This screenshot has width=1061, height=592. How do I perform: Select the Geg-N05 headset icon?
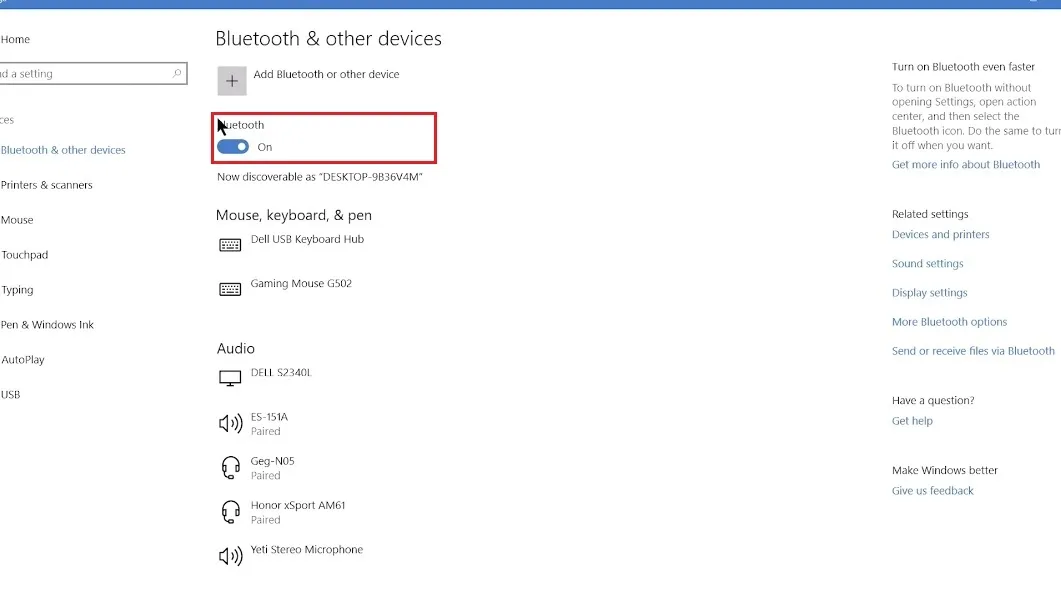pyautogui.click(x=230, y=466)
